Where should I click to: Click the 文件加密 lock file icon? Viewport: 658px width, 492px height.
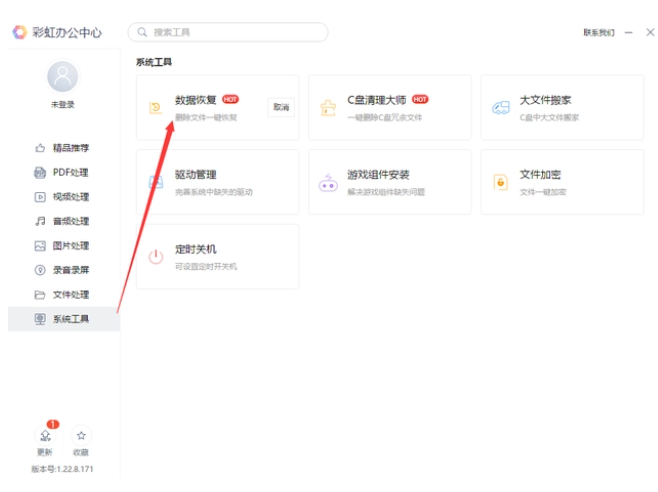pyautogui.click(x=501, y=182)
